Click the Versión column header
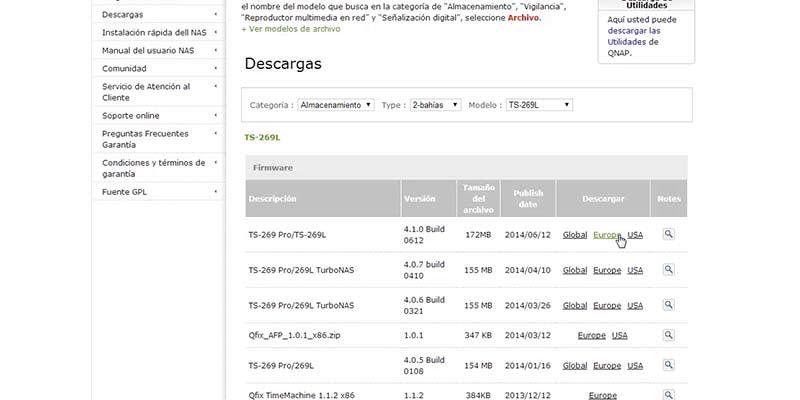The width and height of the screenshot is (800, 400). [429, 198]
